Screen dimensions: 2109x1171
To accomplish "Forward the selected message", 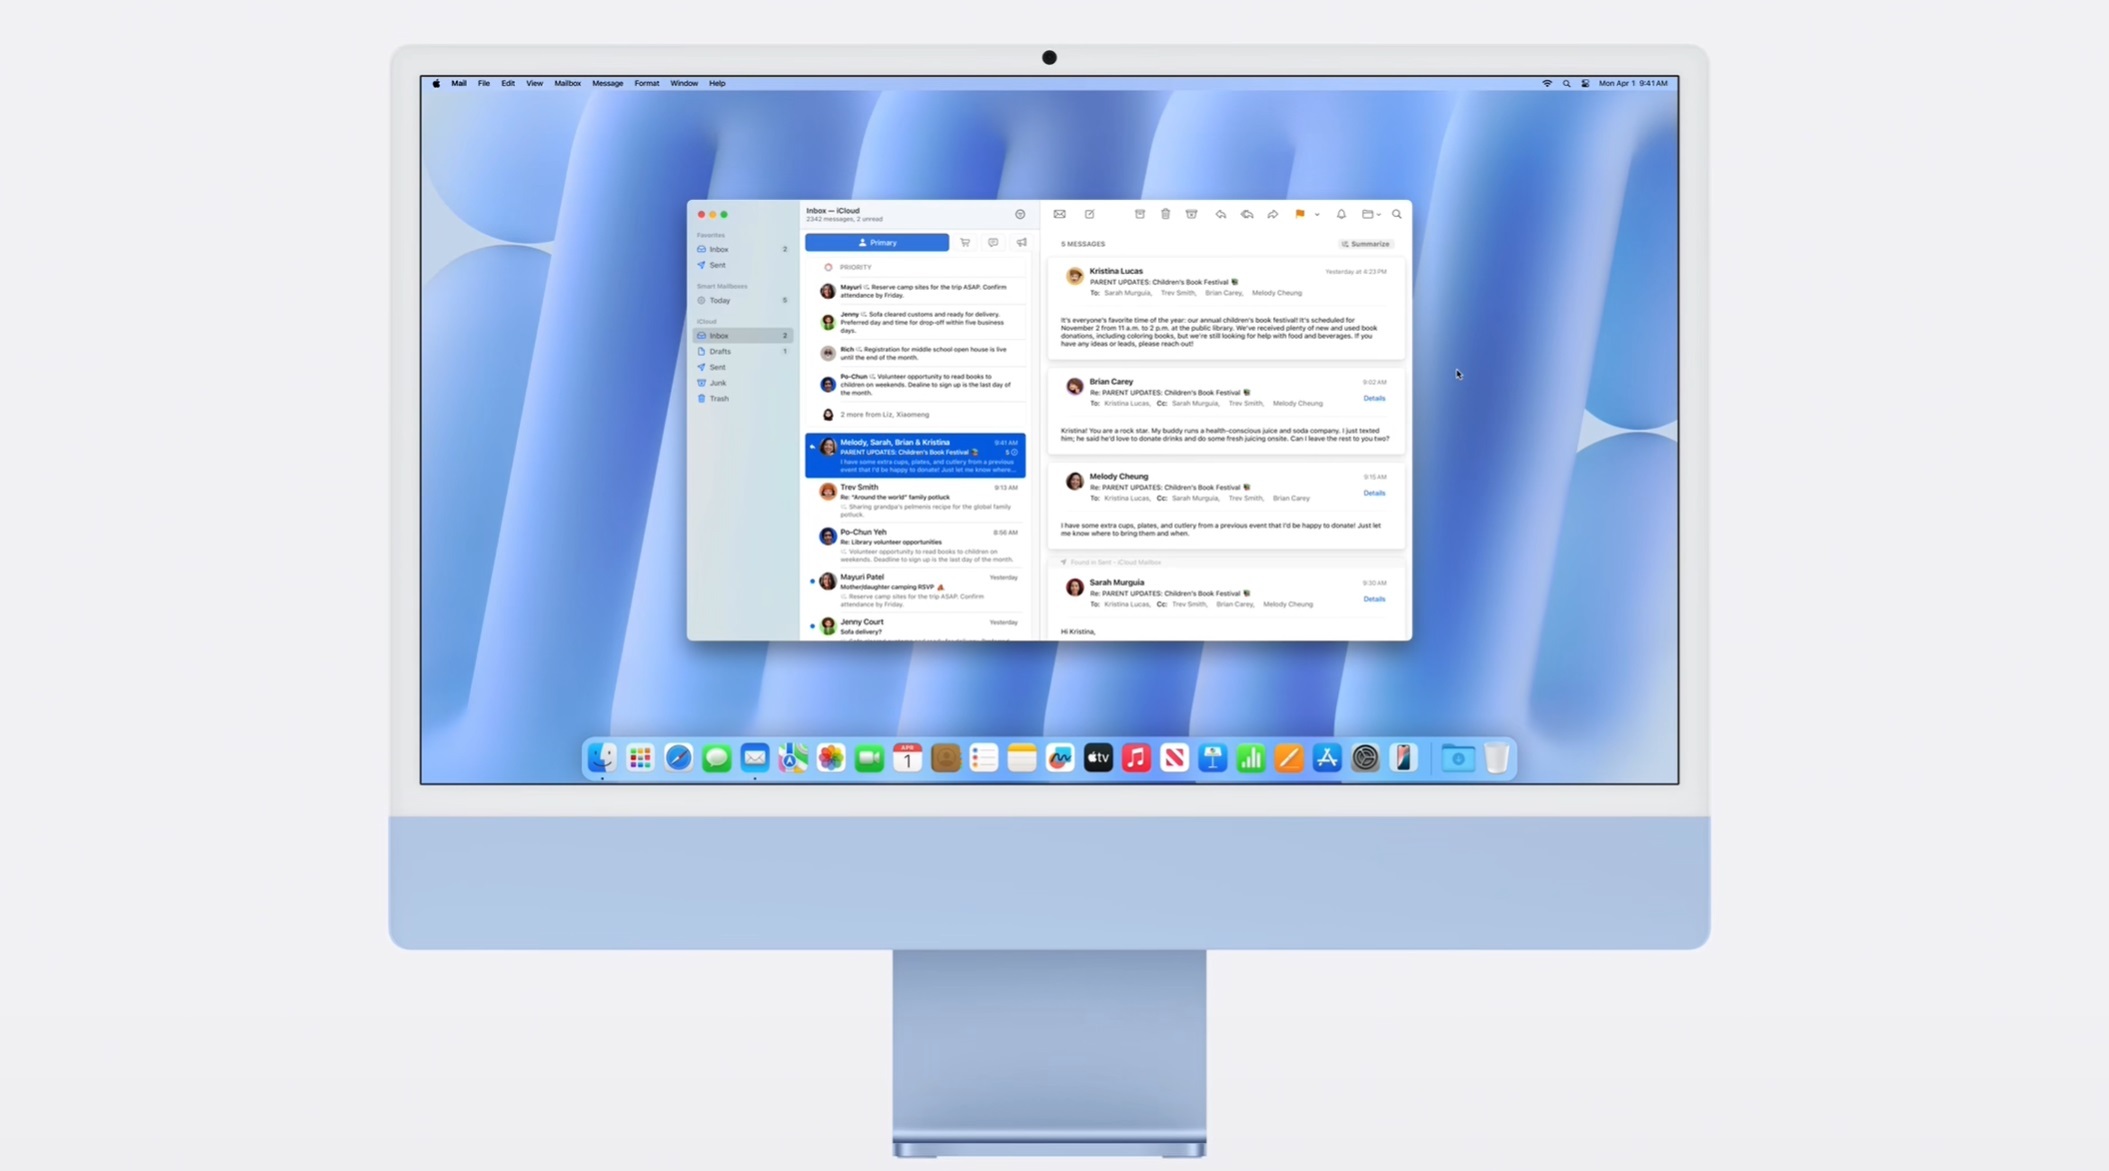I will coord(1273,214).
